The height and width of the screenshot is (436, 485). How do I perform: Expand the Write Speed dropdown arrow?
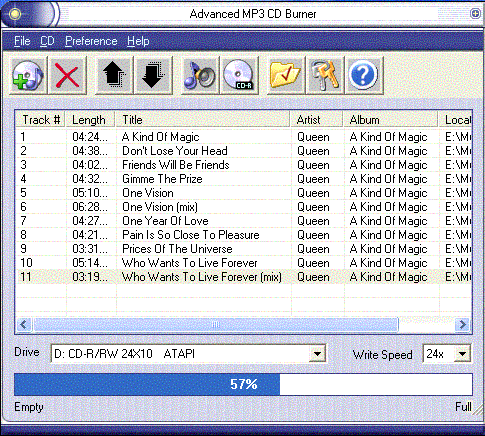(462, 354)
